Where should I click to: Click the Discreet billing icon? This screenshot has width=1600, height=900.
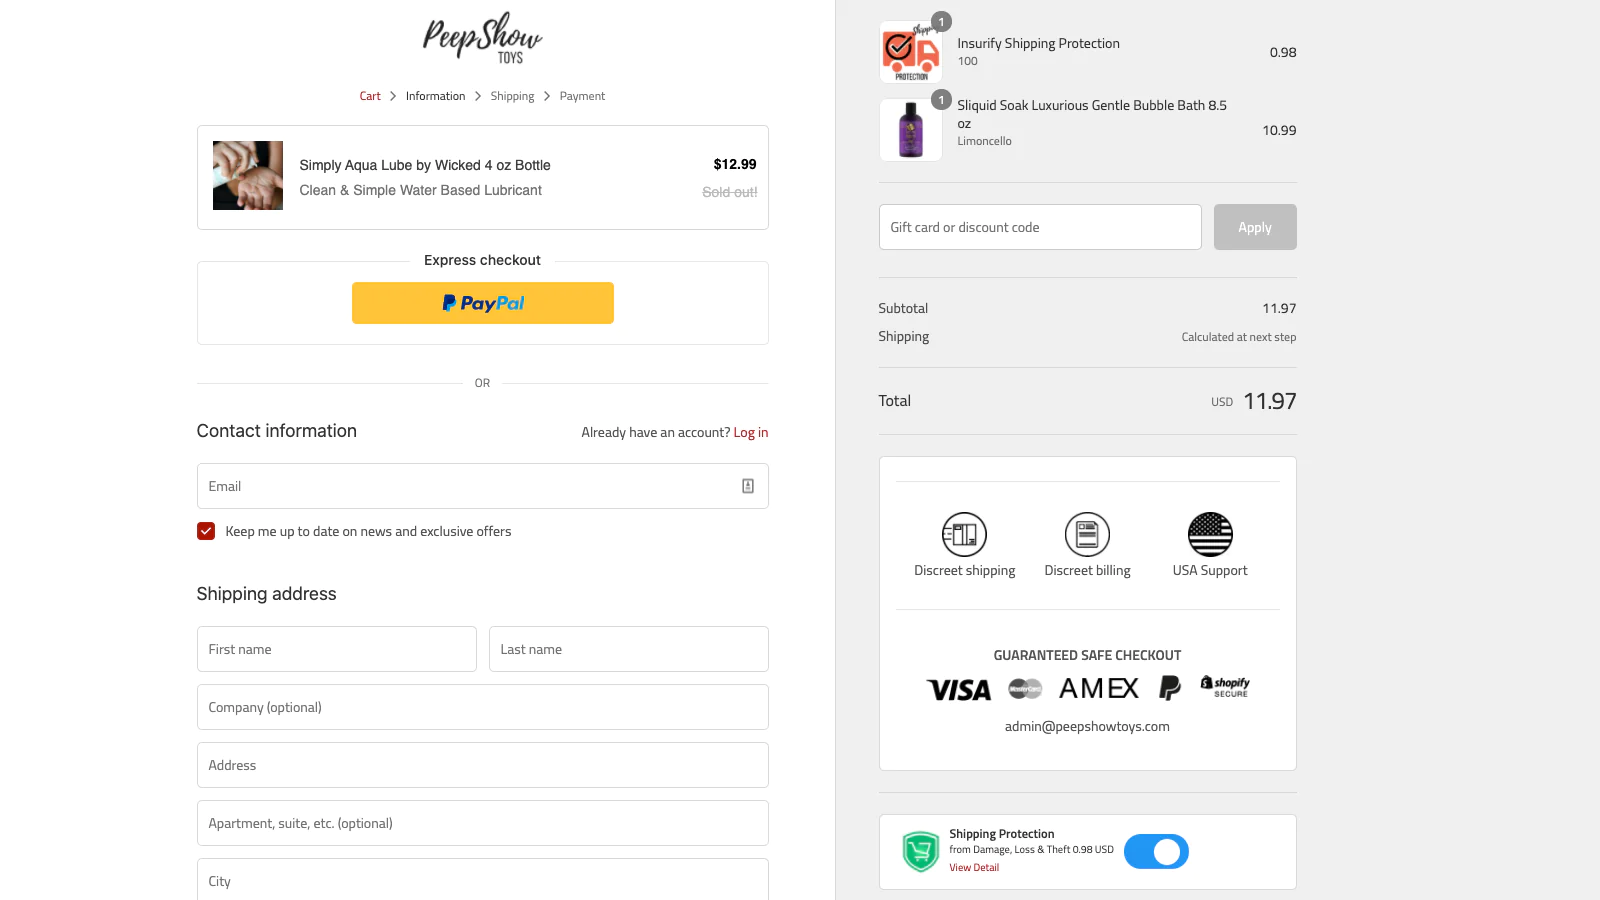coord(1087,534)
